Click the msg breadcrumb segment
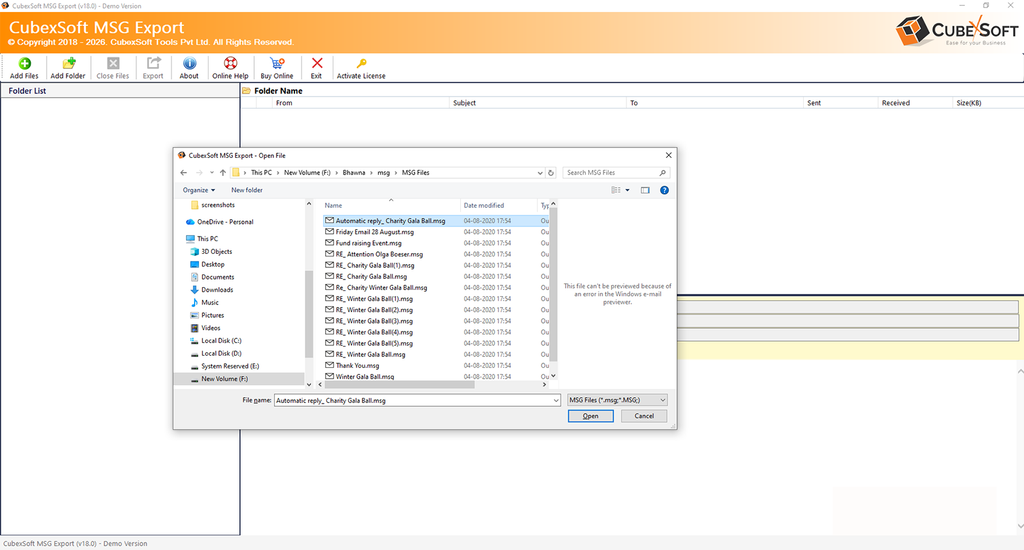 click(383, 172)
